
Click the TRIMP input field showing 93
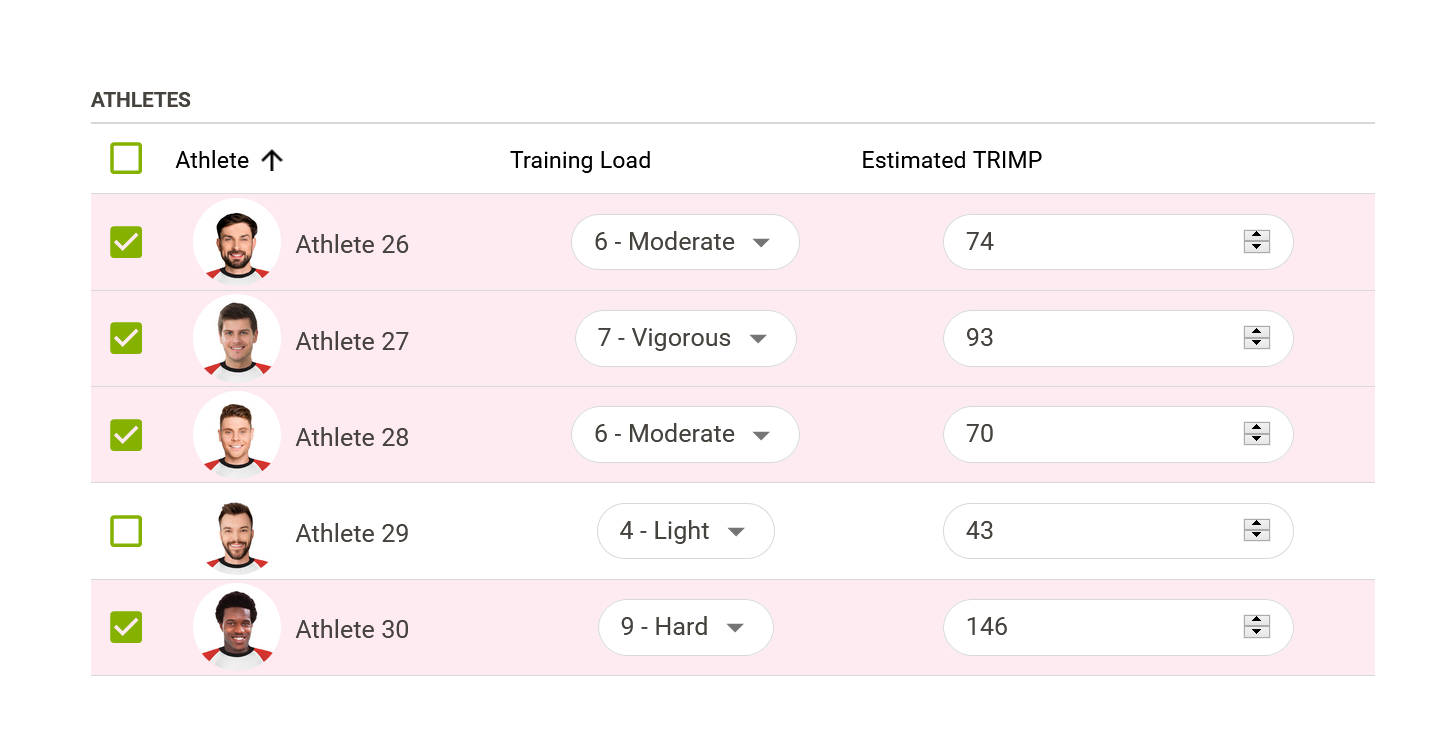click(x=1118, y=338)
